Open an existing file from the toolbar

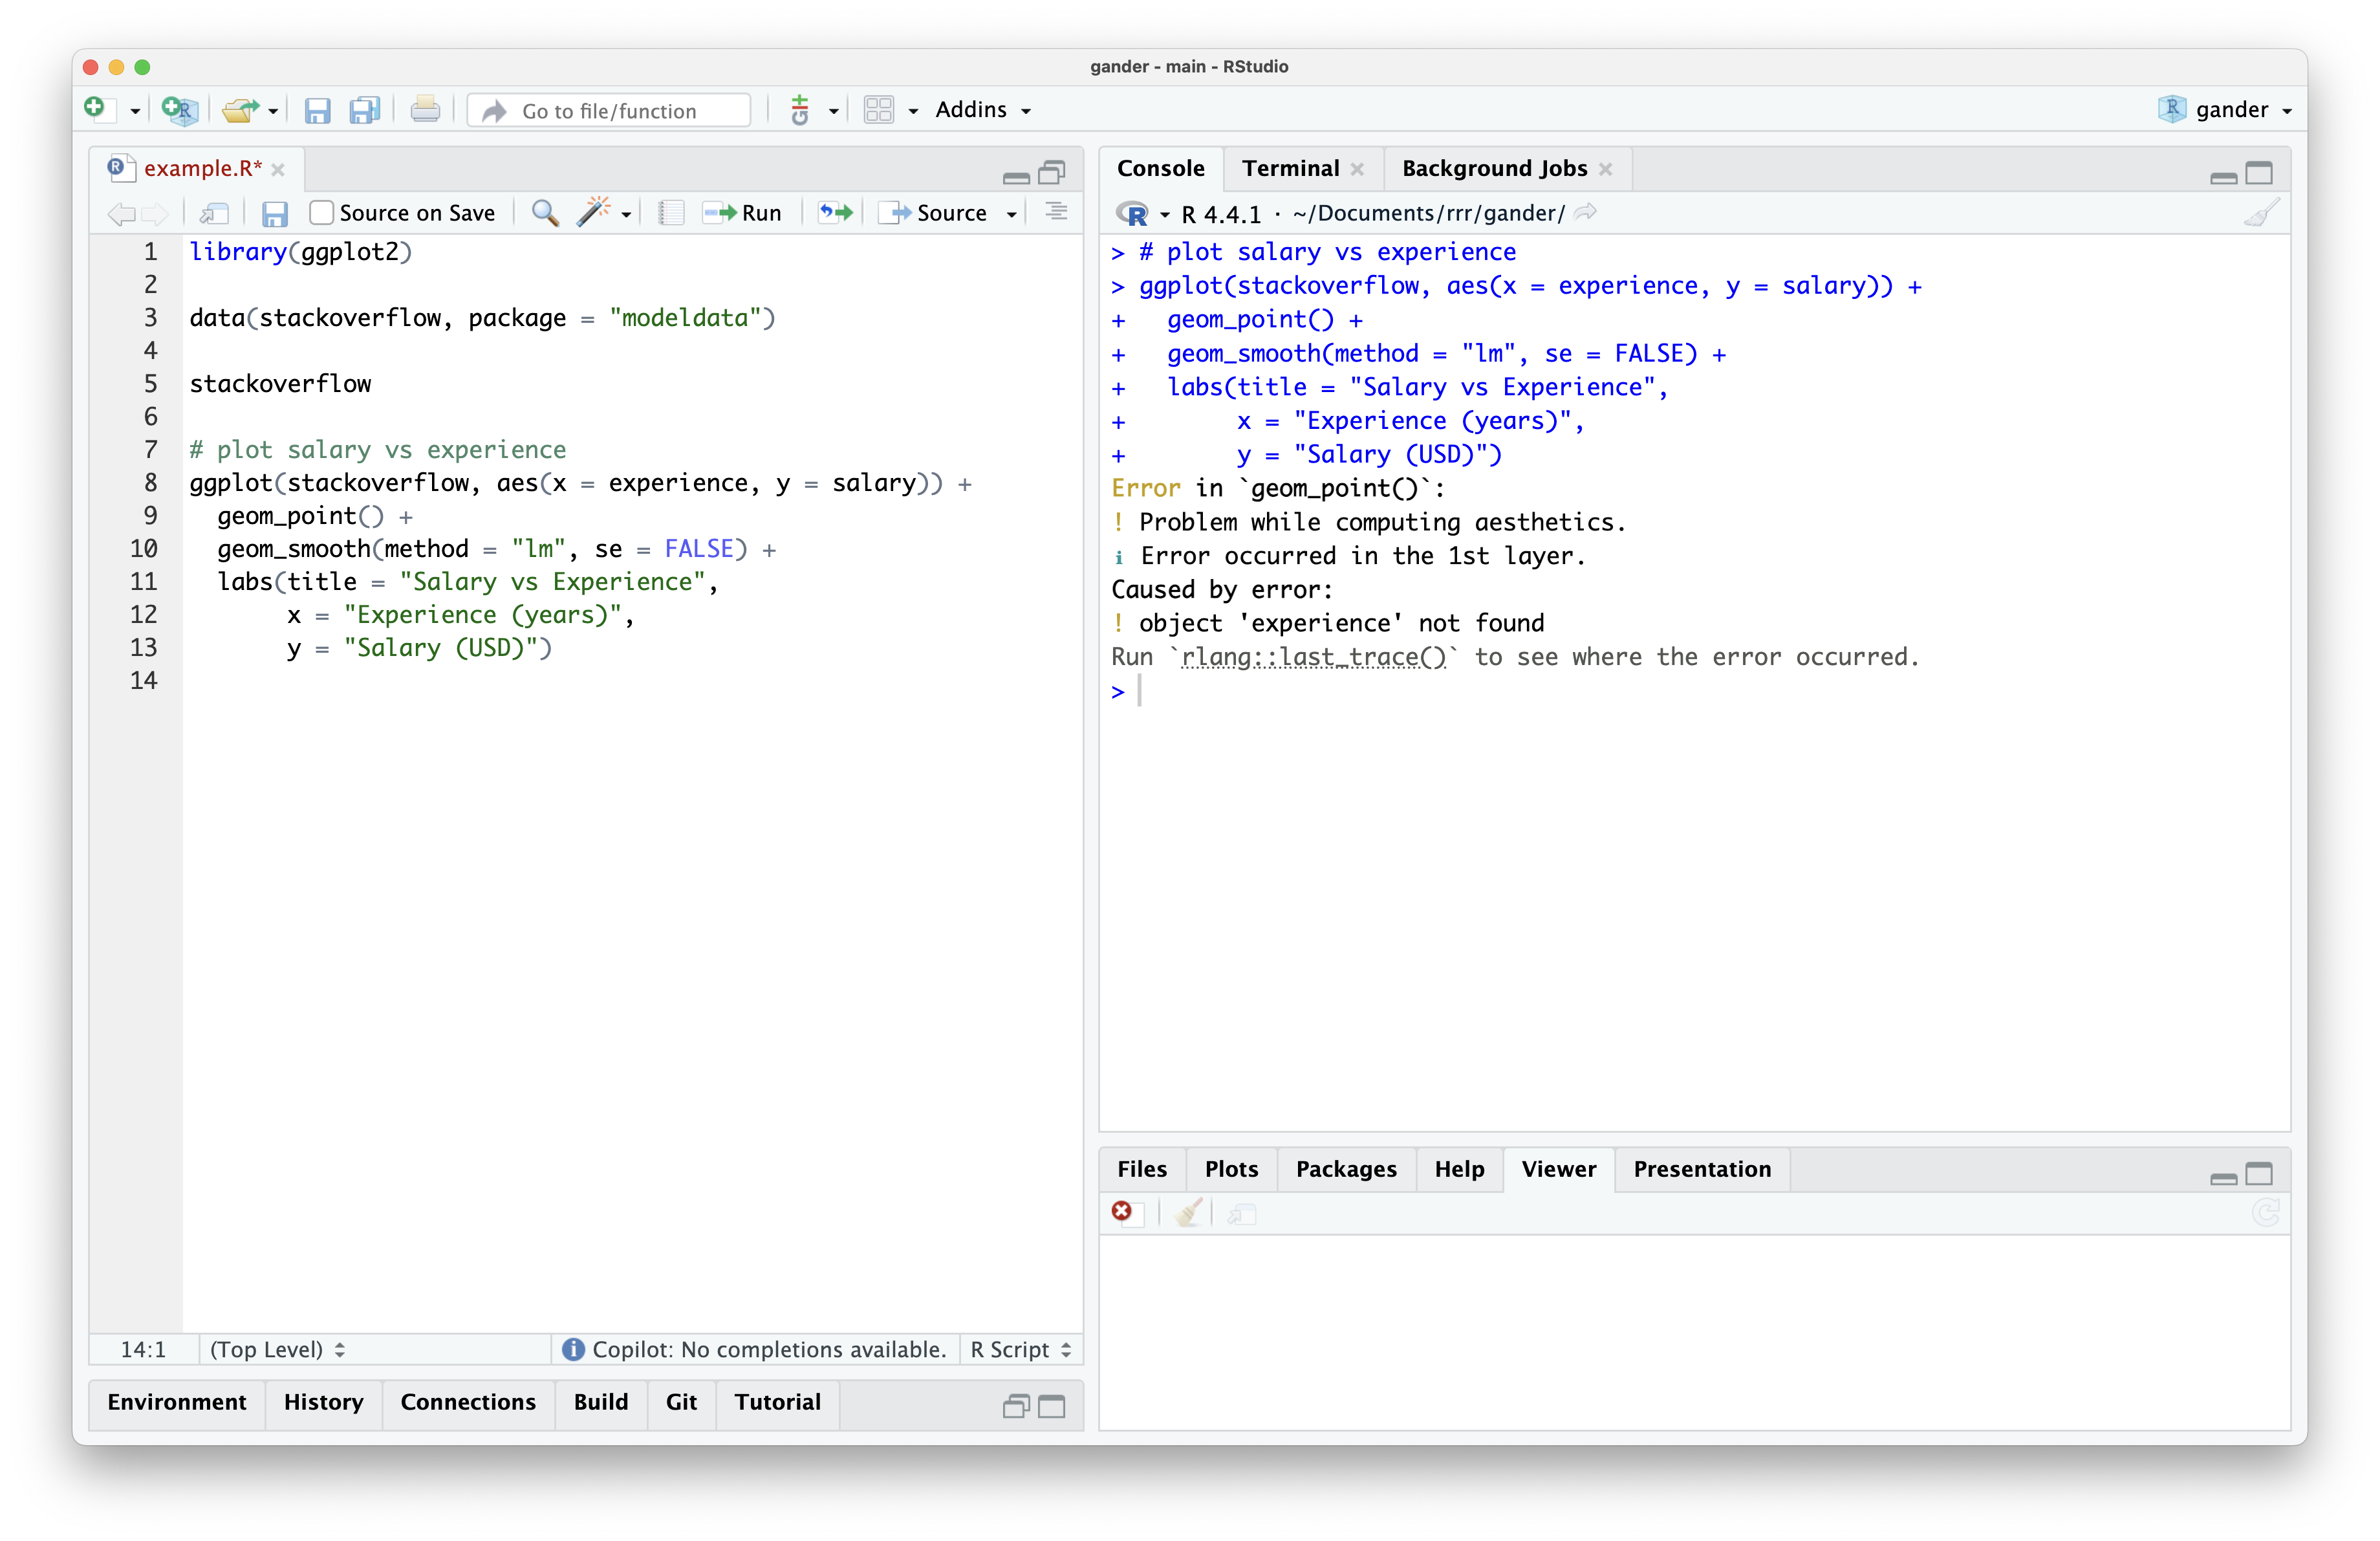pyautogui.click(x=240, y=110)
